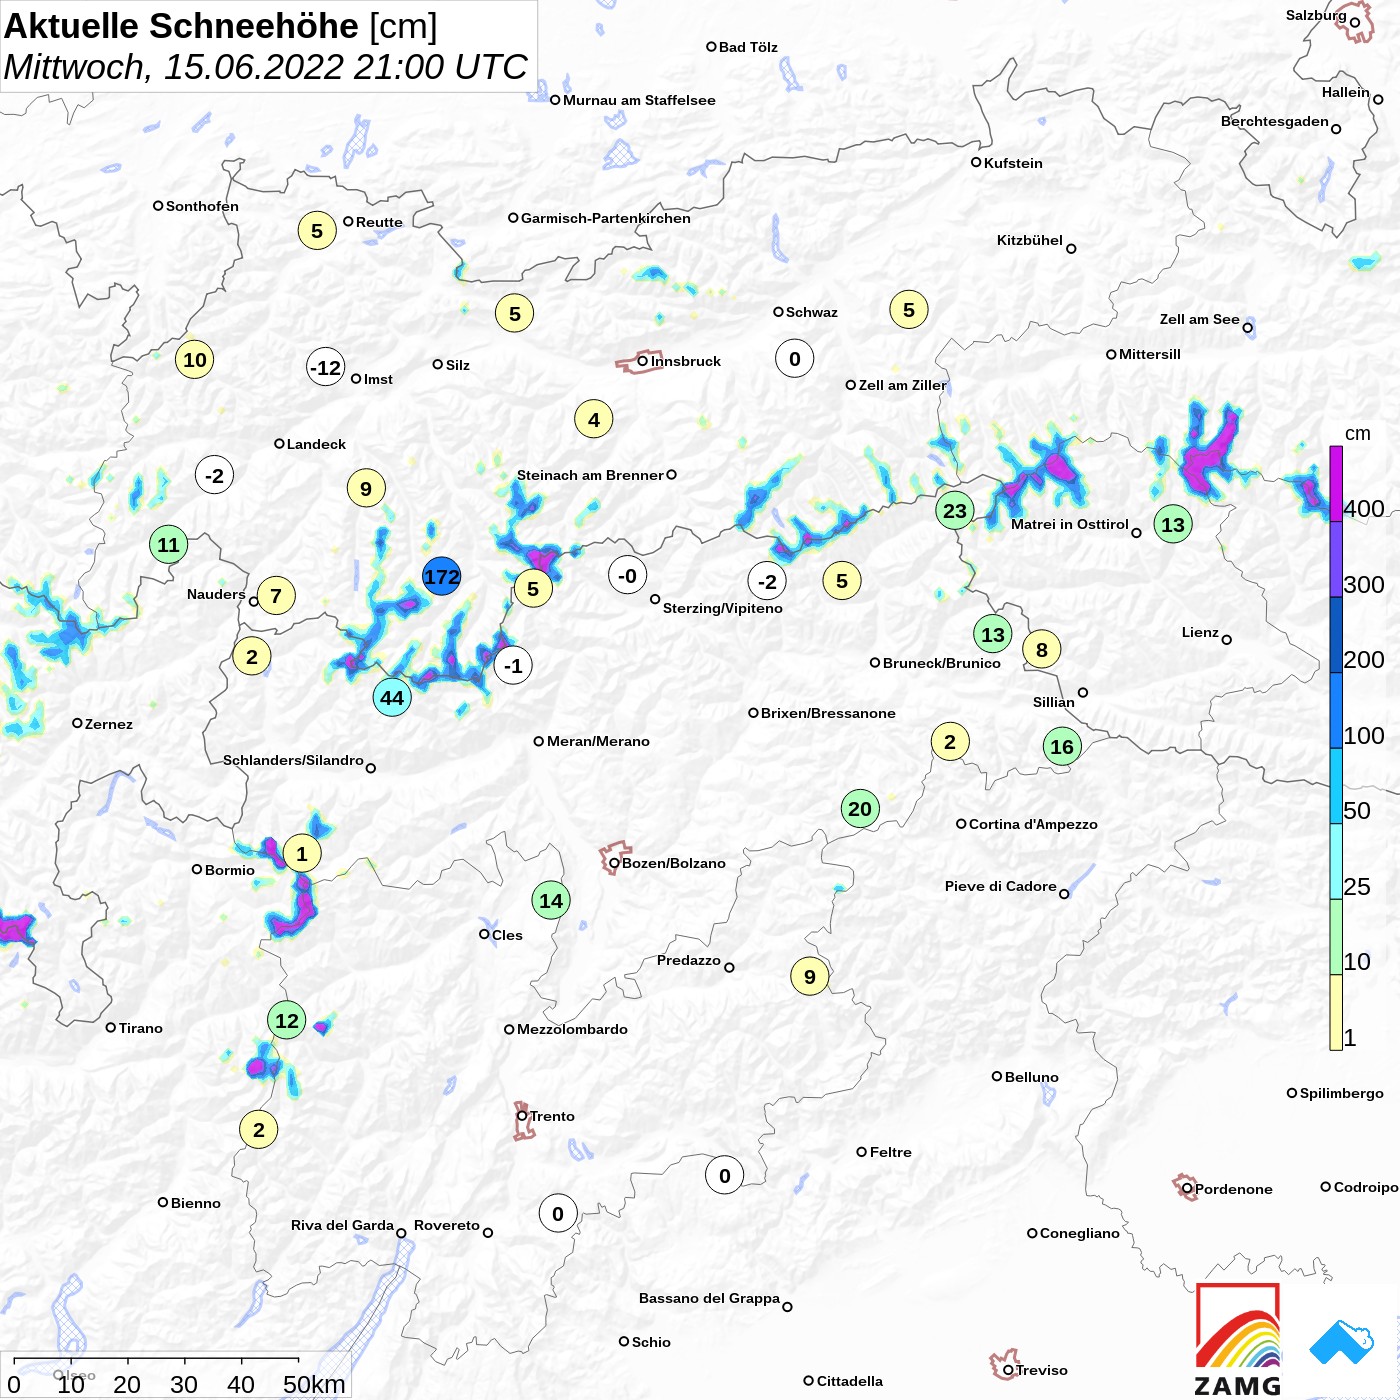Click the Riva del Garda label
Screen dimensions: 1400x1400
click(342, 1225)
